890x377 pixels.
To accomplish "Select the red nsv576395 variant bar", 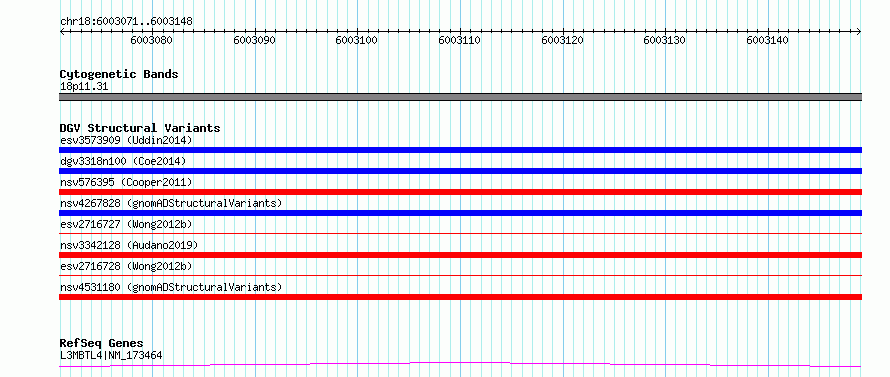I will pyautogui.click(x=460, y=192).
